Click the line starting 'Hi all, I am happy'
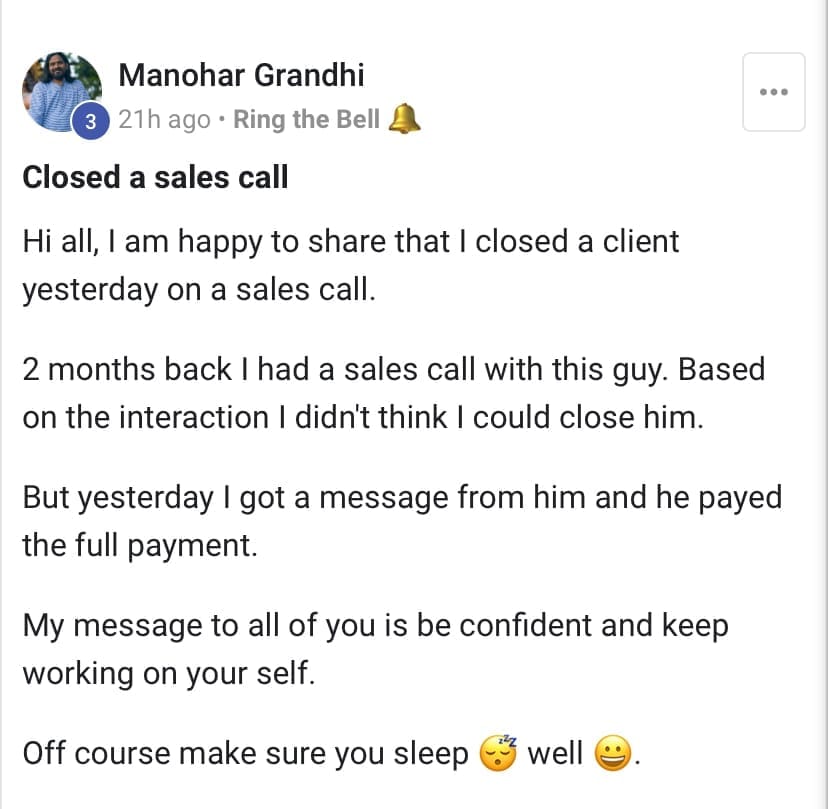 point(350,241)
